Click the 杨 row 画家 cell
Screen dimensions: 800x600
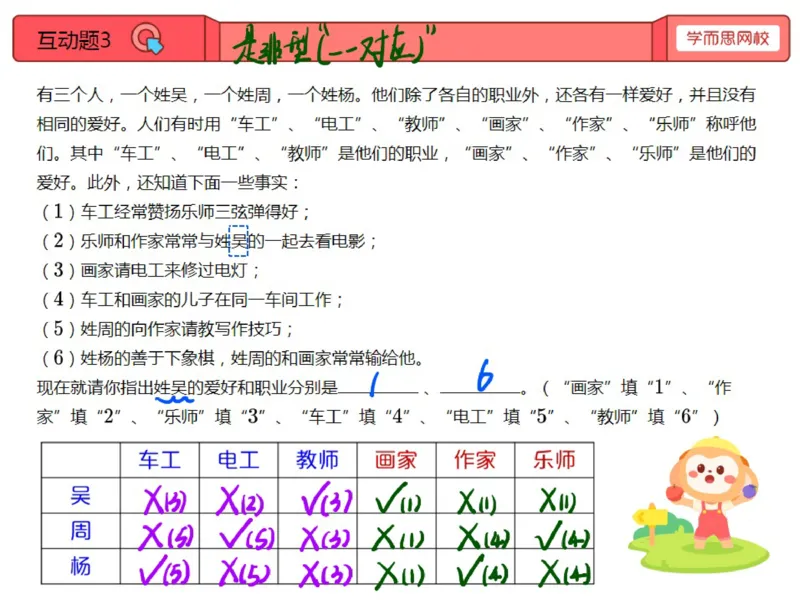click(x=396, y=566)
